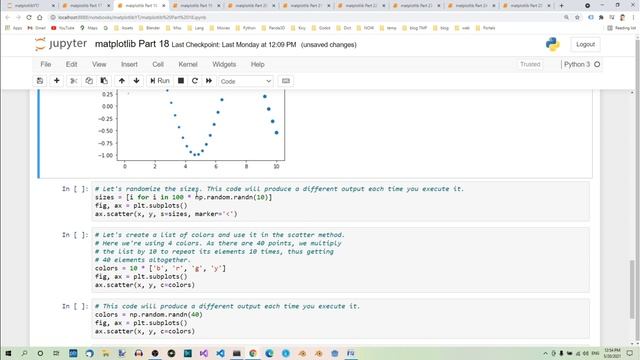Switch to Chrome in the taskbar

click(253, 353)
